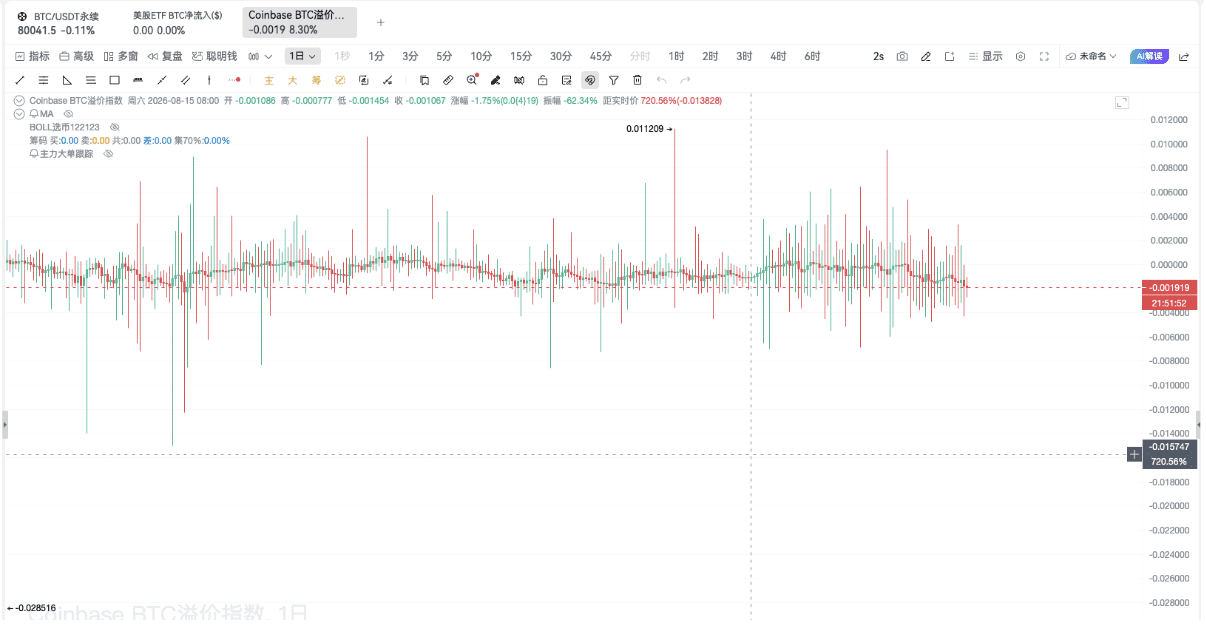The height and width of the screenshot is (628, 1206).
Task: Add a new tab with plus button
Action: pyautogui.click(x=380, y=22)
